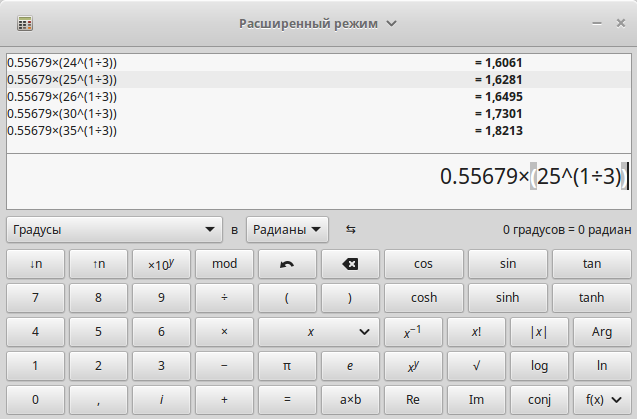This screenshot has width=637, height=419.
Task: Click the square root √ button
Action: tap(476, 366)
